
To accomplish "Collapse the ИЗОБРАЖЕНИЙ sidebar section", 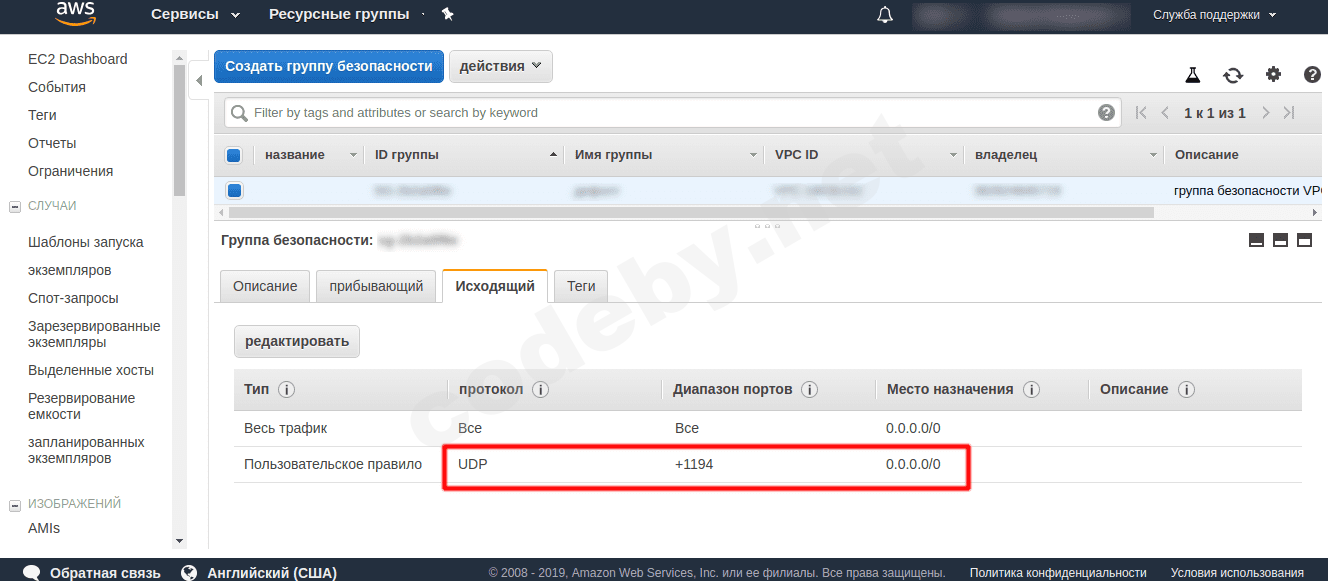I will [x=15, y=505].
